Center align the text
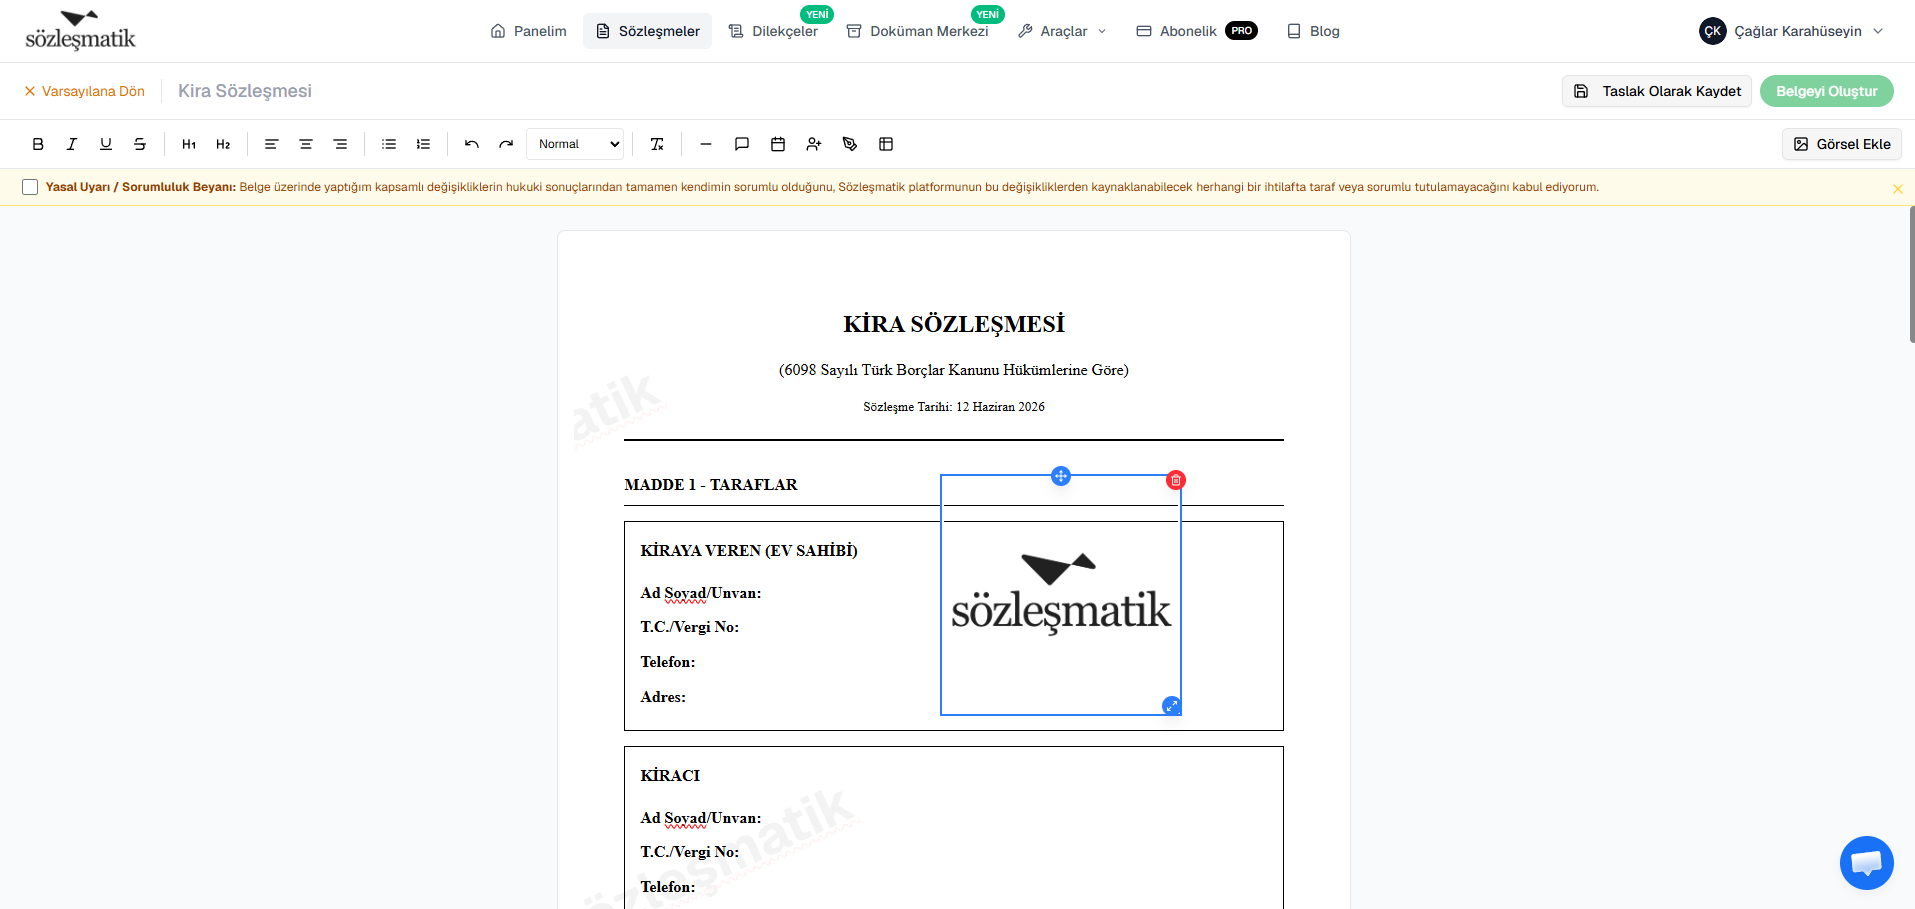Screen dimensions: 1915x909 click(x=306, y=144)
